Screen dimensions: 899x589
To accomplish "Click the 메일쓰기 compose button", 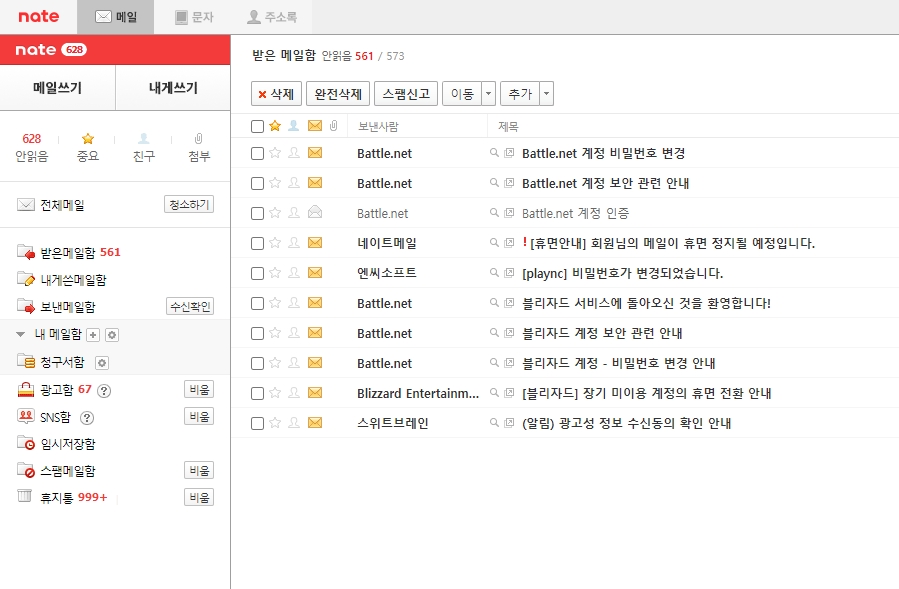I will click(x=57, y=88).
